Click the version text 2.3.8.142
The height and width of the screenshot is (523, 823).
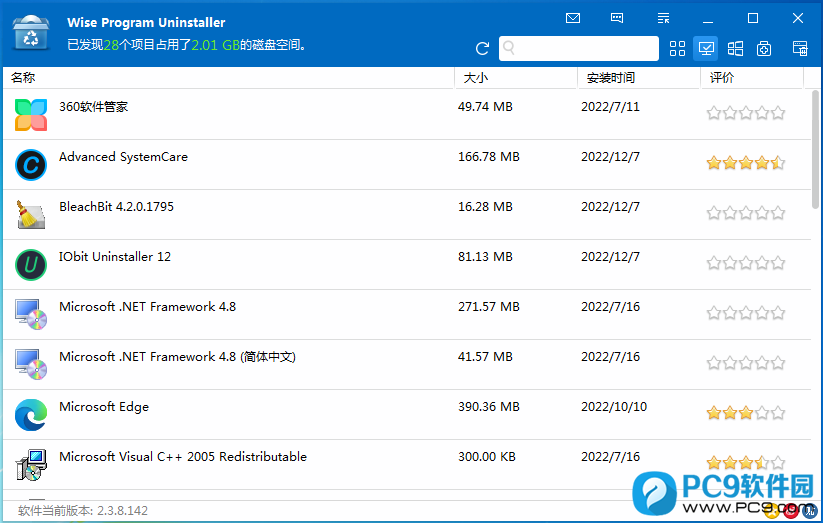pos(122,510)
